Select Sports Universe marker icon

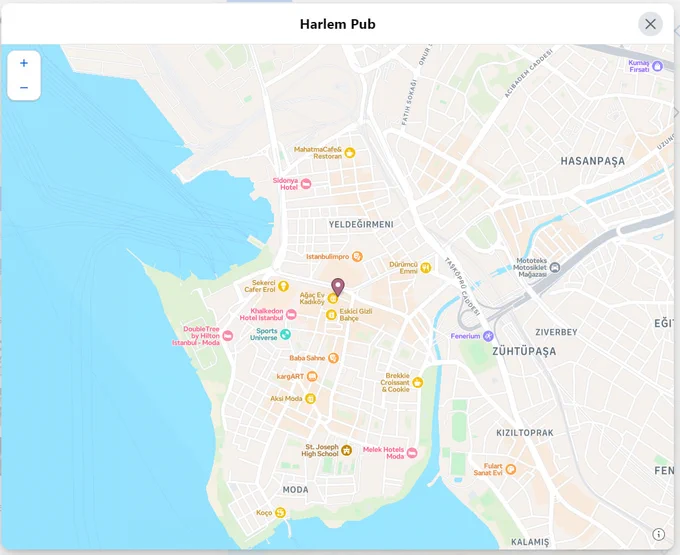click(x=285, y=334)
